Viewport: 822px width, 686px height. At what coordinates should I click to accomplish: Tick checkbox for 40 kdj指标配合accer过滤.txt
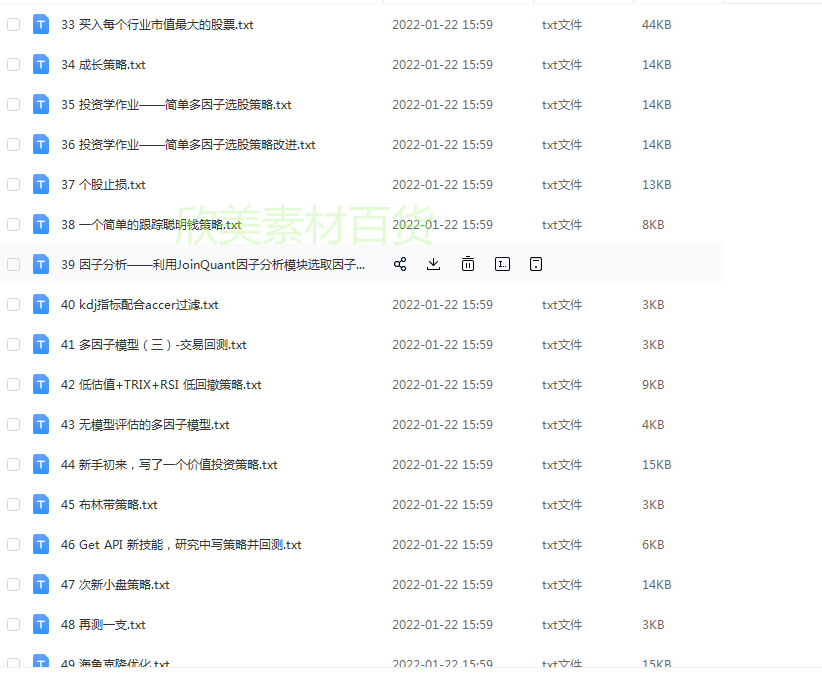tap(14, 304)
